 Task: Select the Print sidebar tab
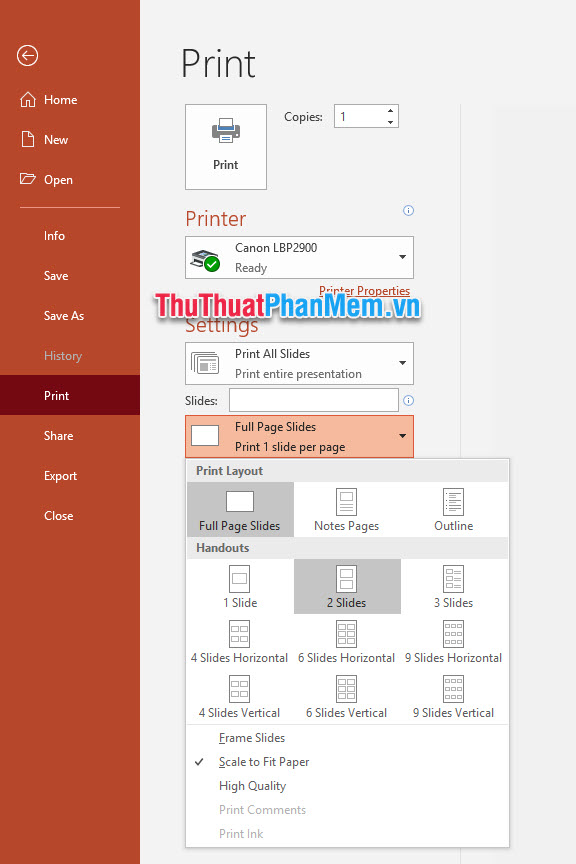tap(70, 396)
